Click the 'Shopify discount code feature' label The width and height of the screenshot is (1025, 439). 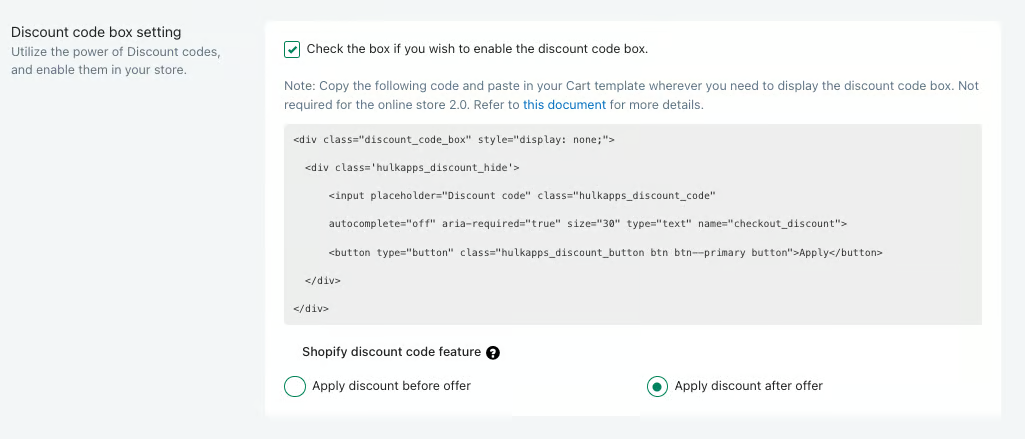click(x=392, y=352)
